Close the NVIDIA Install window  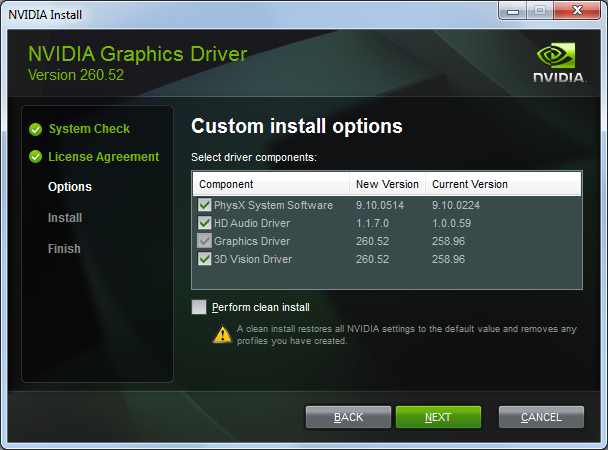577,10
